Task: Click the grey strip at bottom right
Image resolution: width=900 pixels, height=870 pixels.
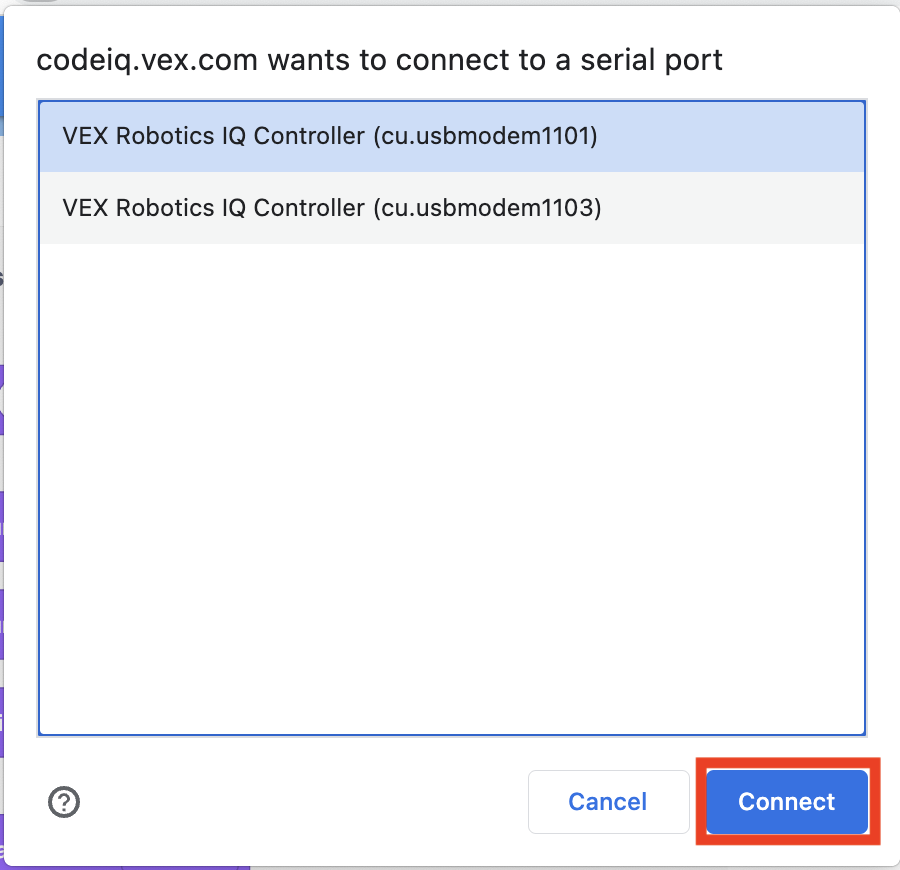Action: [x=600, y=862]
